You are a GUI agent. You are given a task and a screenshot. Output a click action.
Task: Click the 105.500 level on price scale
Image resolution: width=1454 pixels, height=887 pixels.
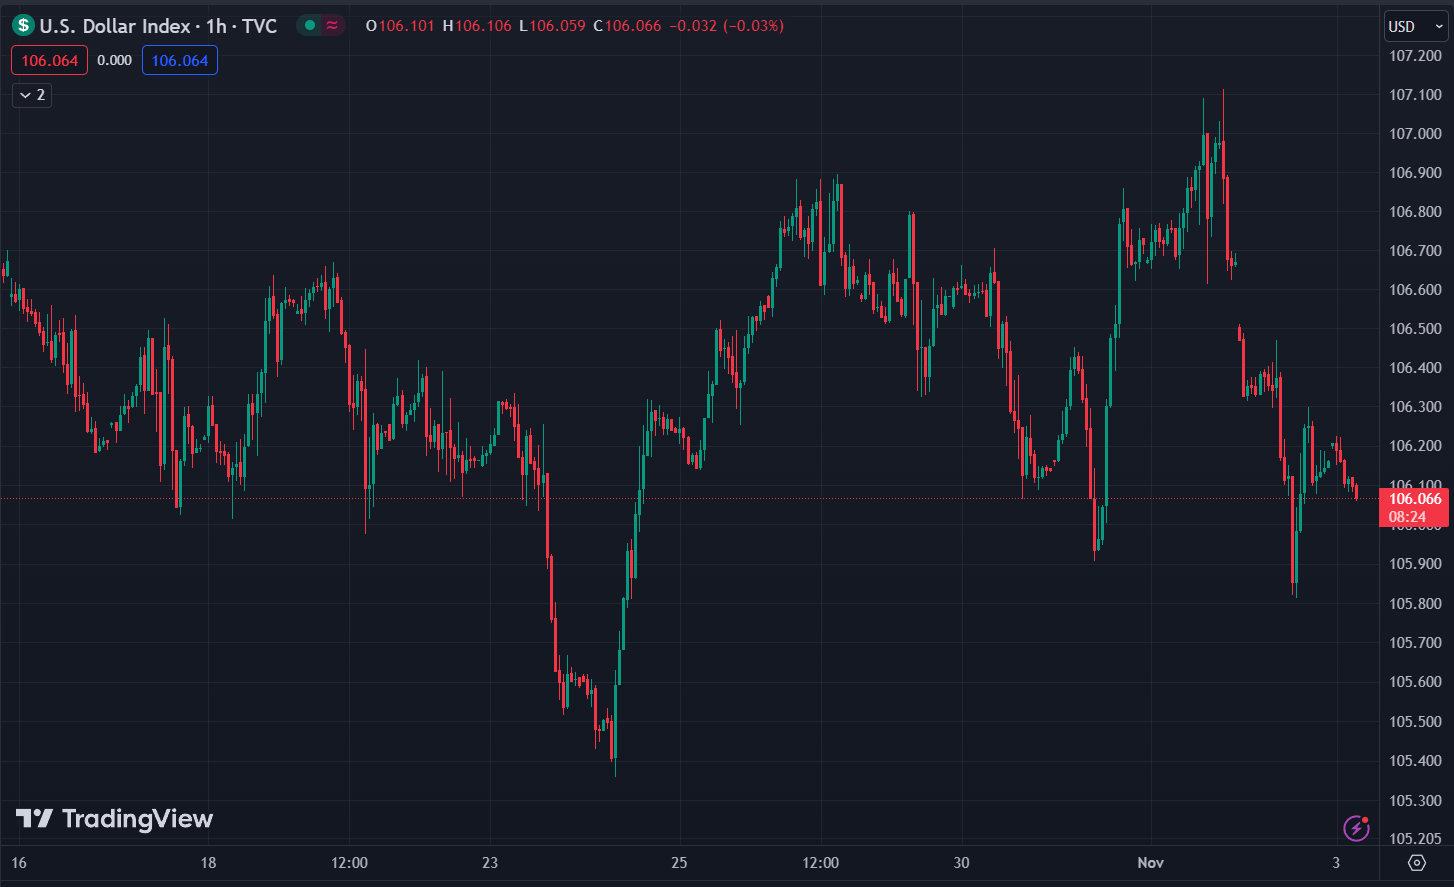pyautogui.click(x=1414, y=722)
